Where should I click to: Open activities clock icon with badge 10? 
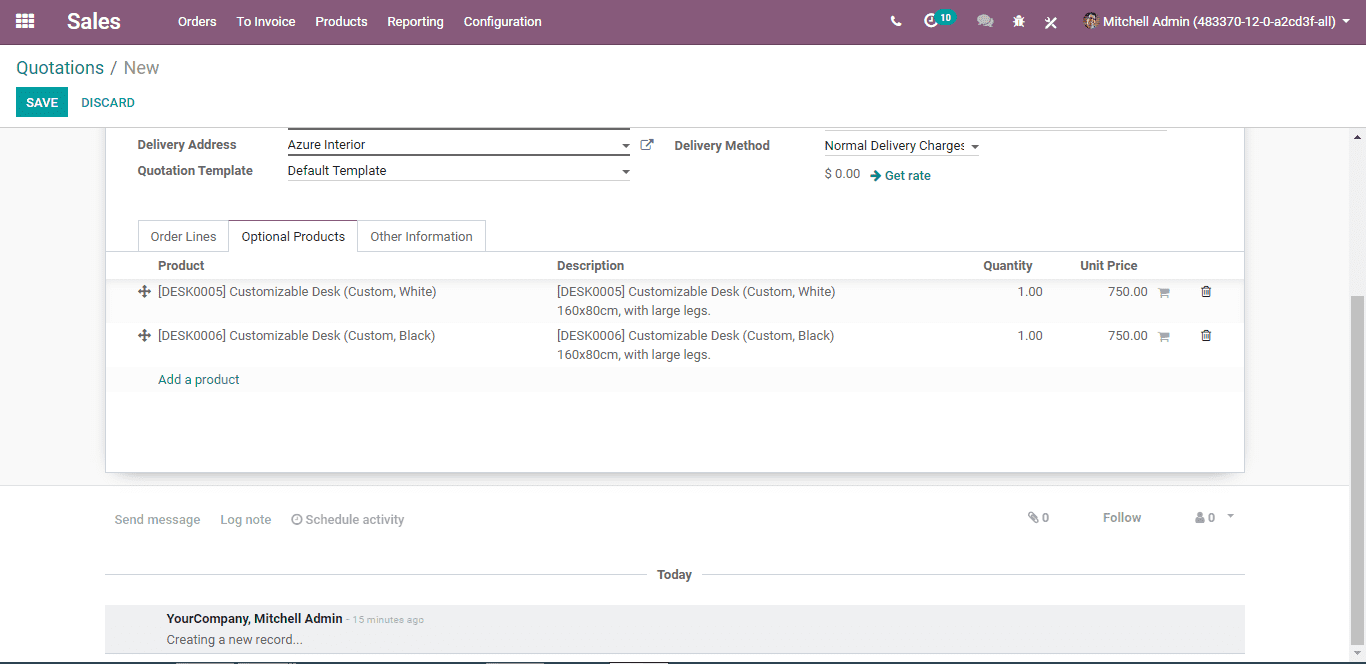click(938, 20)
